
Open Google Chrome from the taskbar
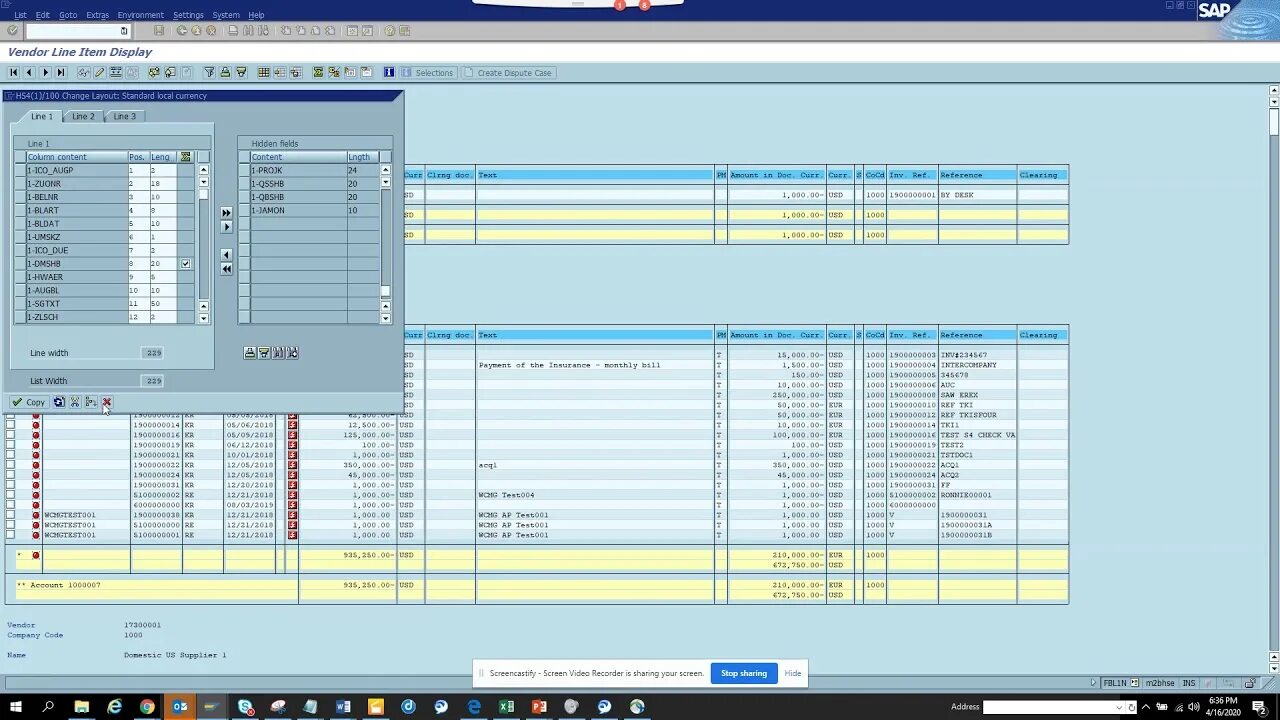(x=147, y=707)
